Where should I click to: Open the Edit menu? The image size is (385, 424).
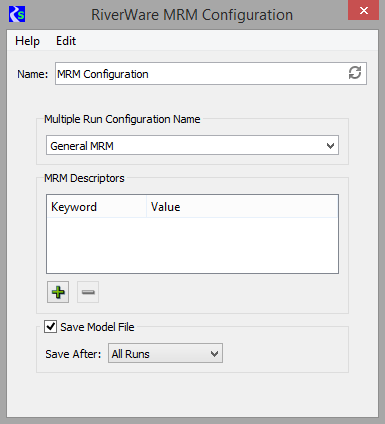66,41
